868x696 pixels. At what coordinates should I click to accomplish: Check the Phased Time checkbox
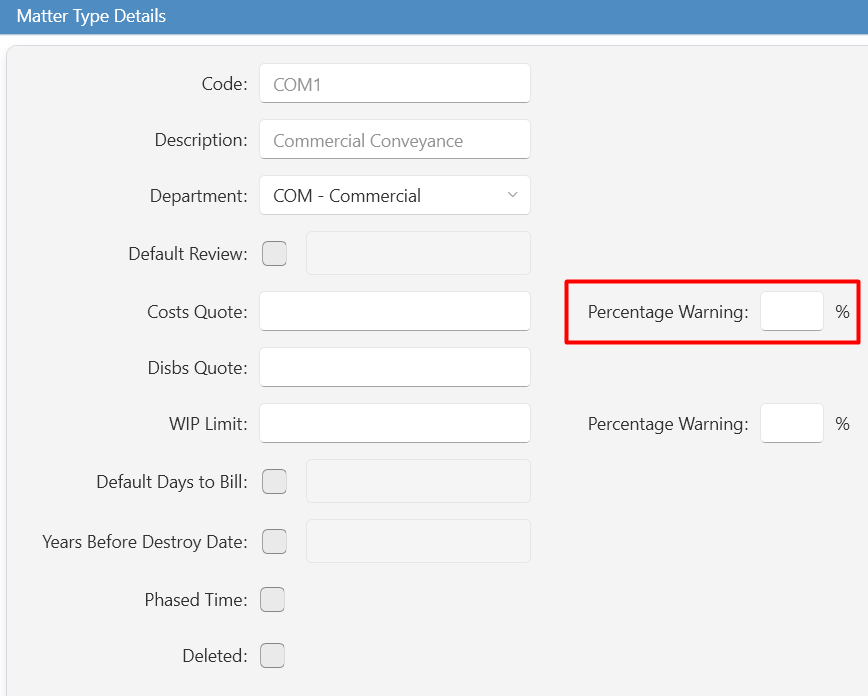(272, 600)
